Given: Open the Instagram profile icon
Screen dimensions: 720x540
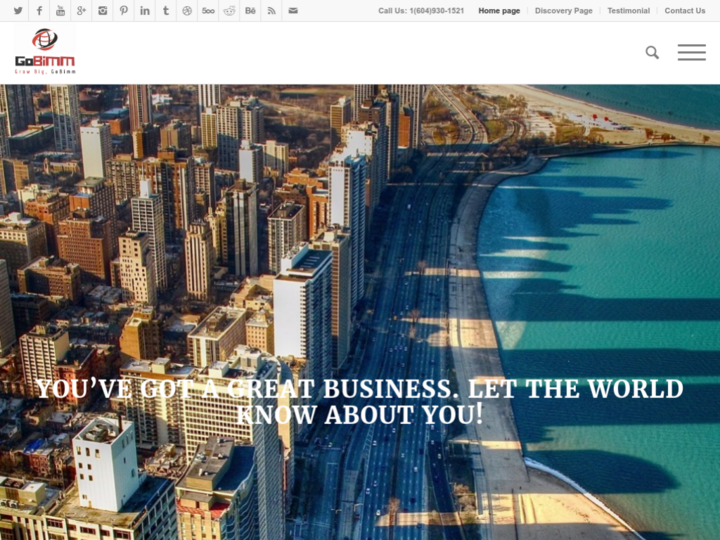Looking at the screenshot, I should point(103,11).
